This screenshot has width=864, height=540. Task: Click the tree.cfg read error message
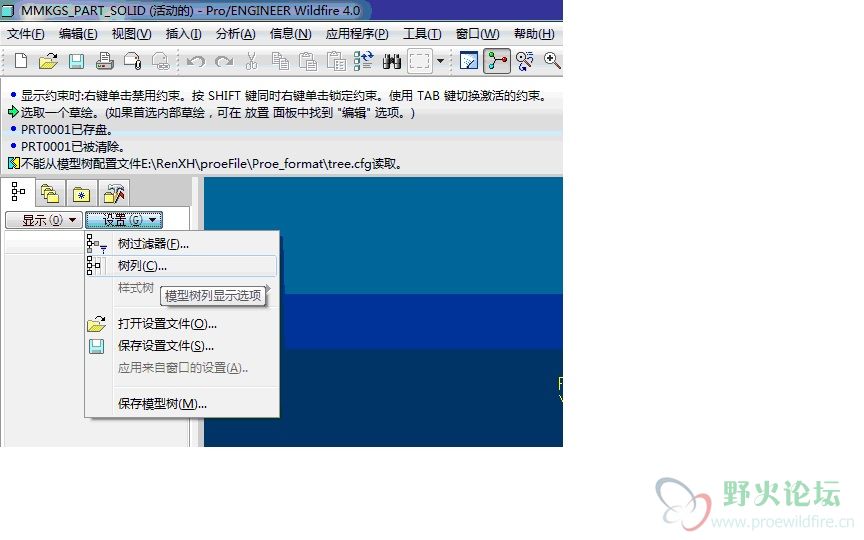(x=212, y=164)
